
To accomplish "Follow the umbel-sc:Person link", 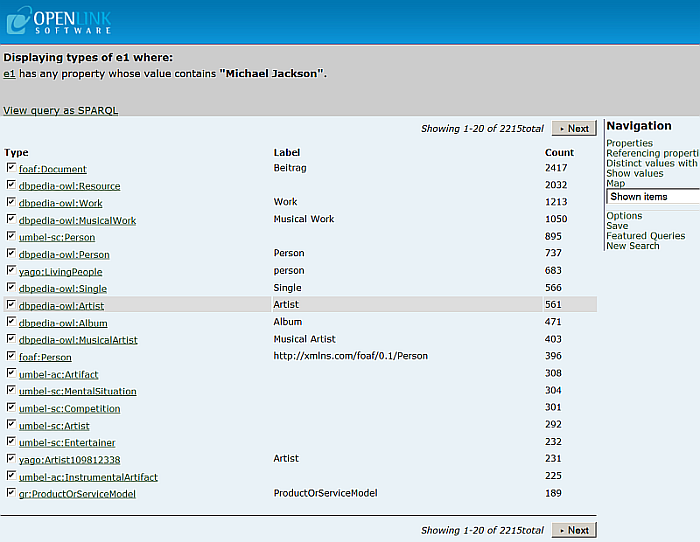I will (x=57, y=238).
